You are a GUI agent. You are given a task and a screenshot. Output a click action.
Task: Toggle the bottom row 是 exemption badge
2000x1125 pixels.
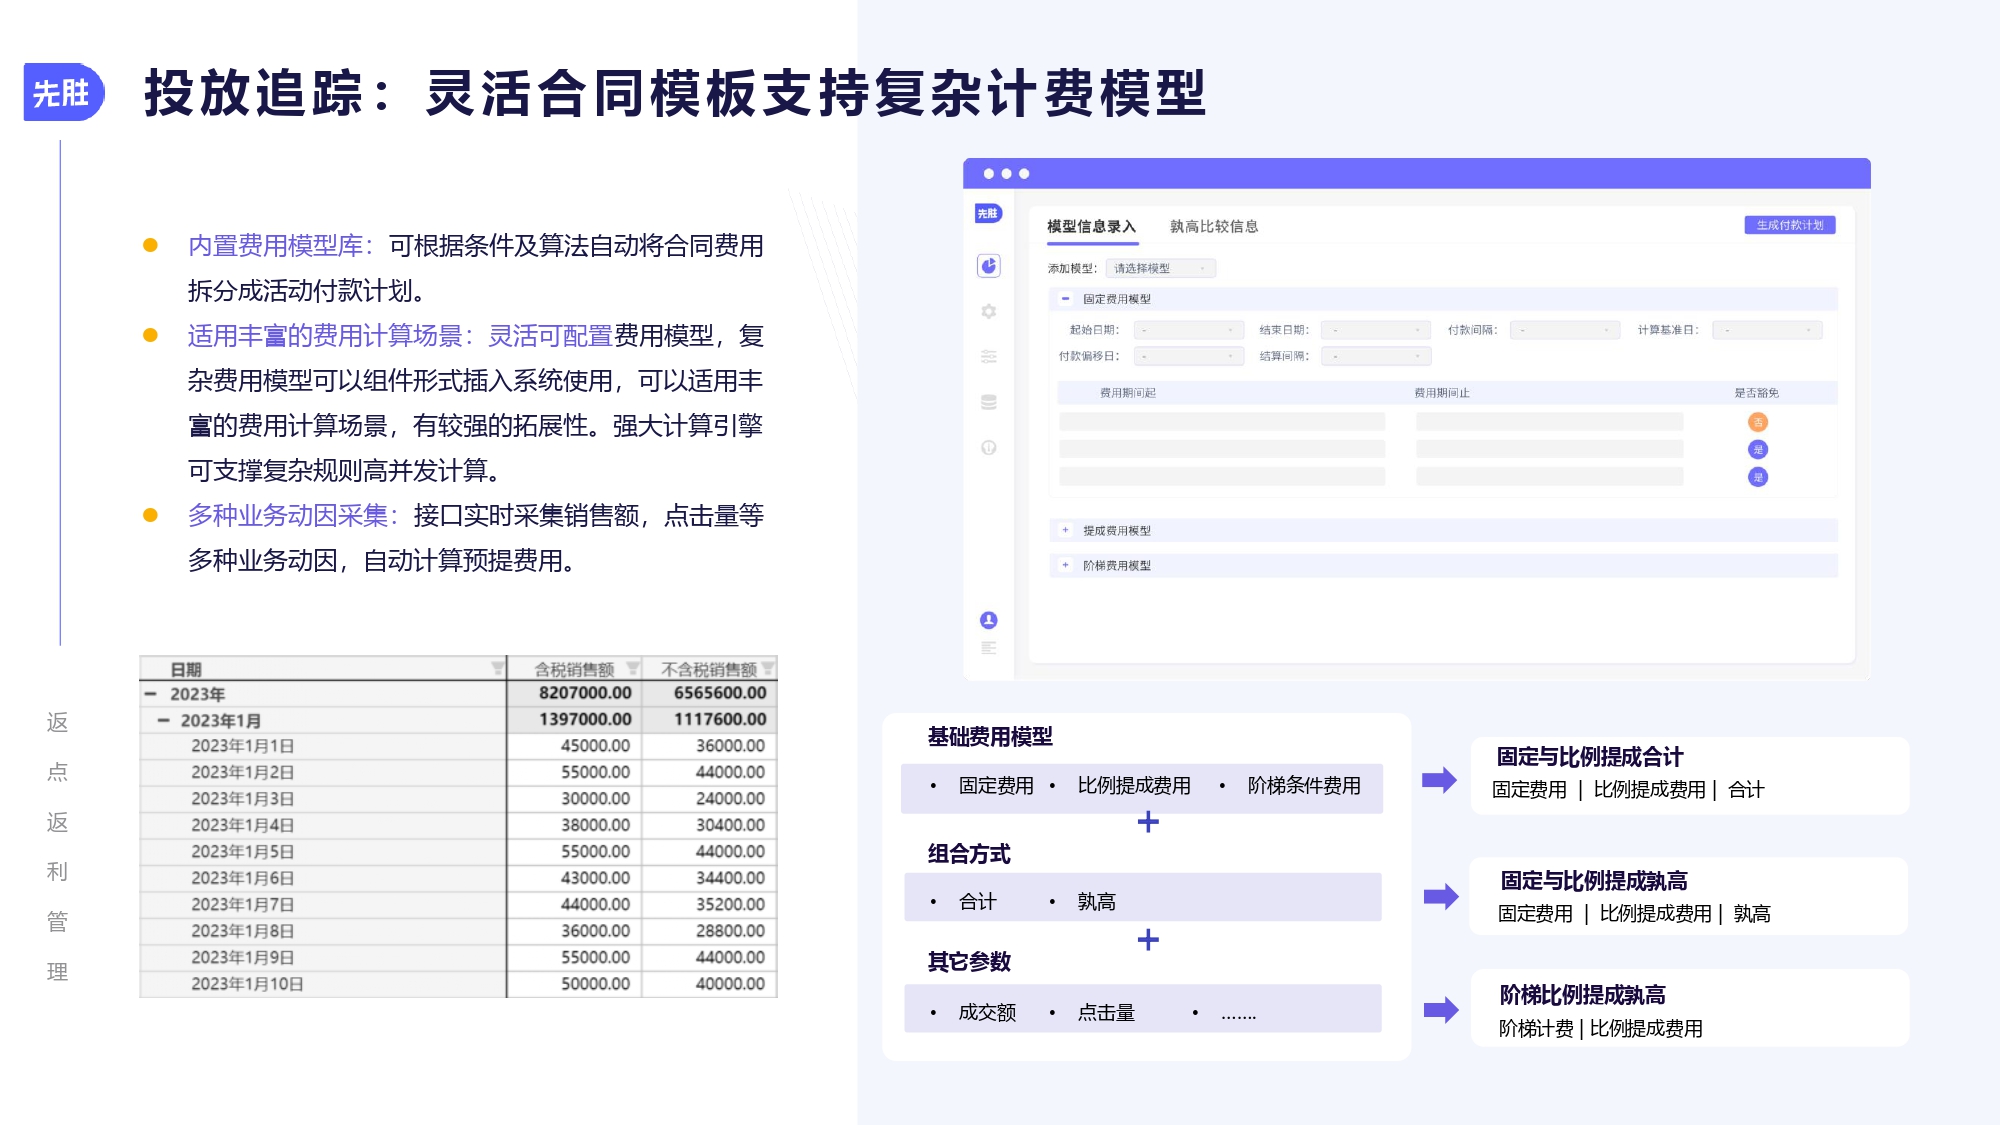pyautogui.click(x=1758, y=477)
